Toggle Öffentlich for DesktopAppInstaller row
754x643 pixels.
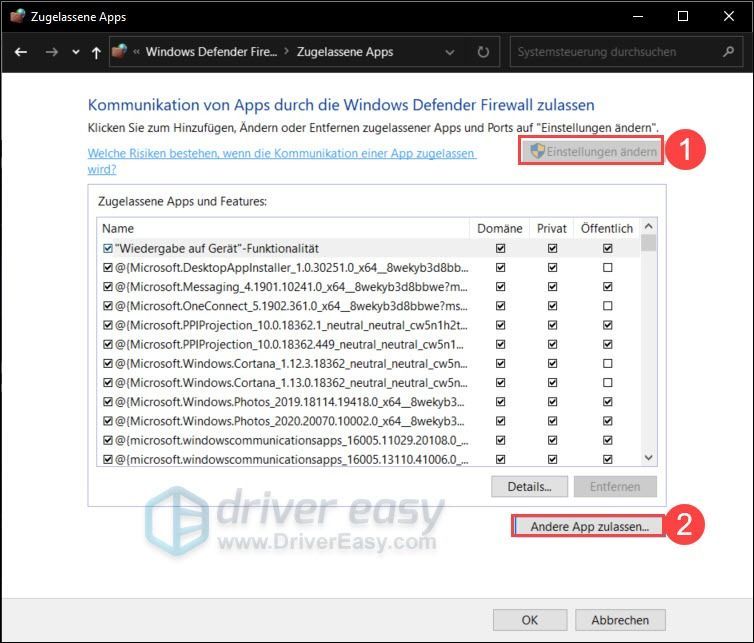[608, 267]
